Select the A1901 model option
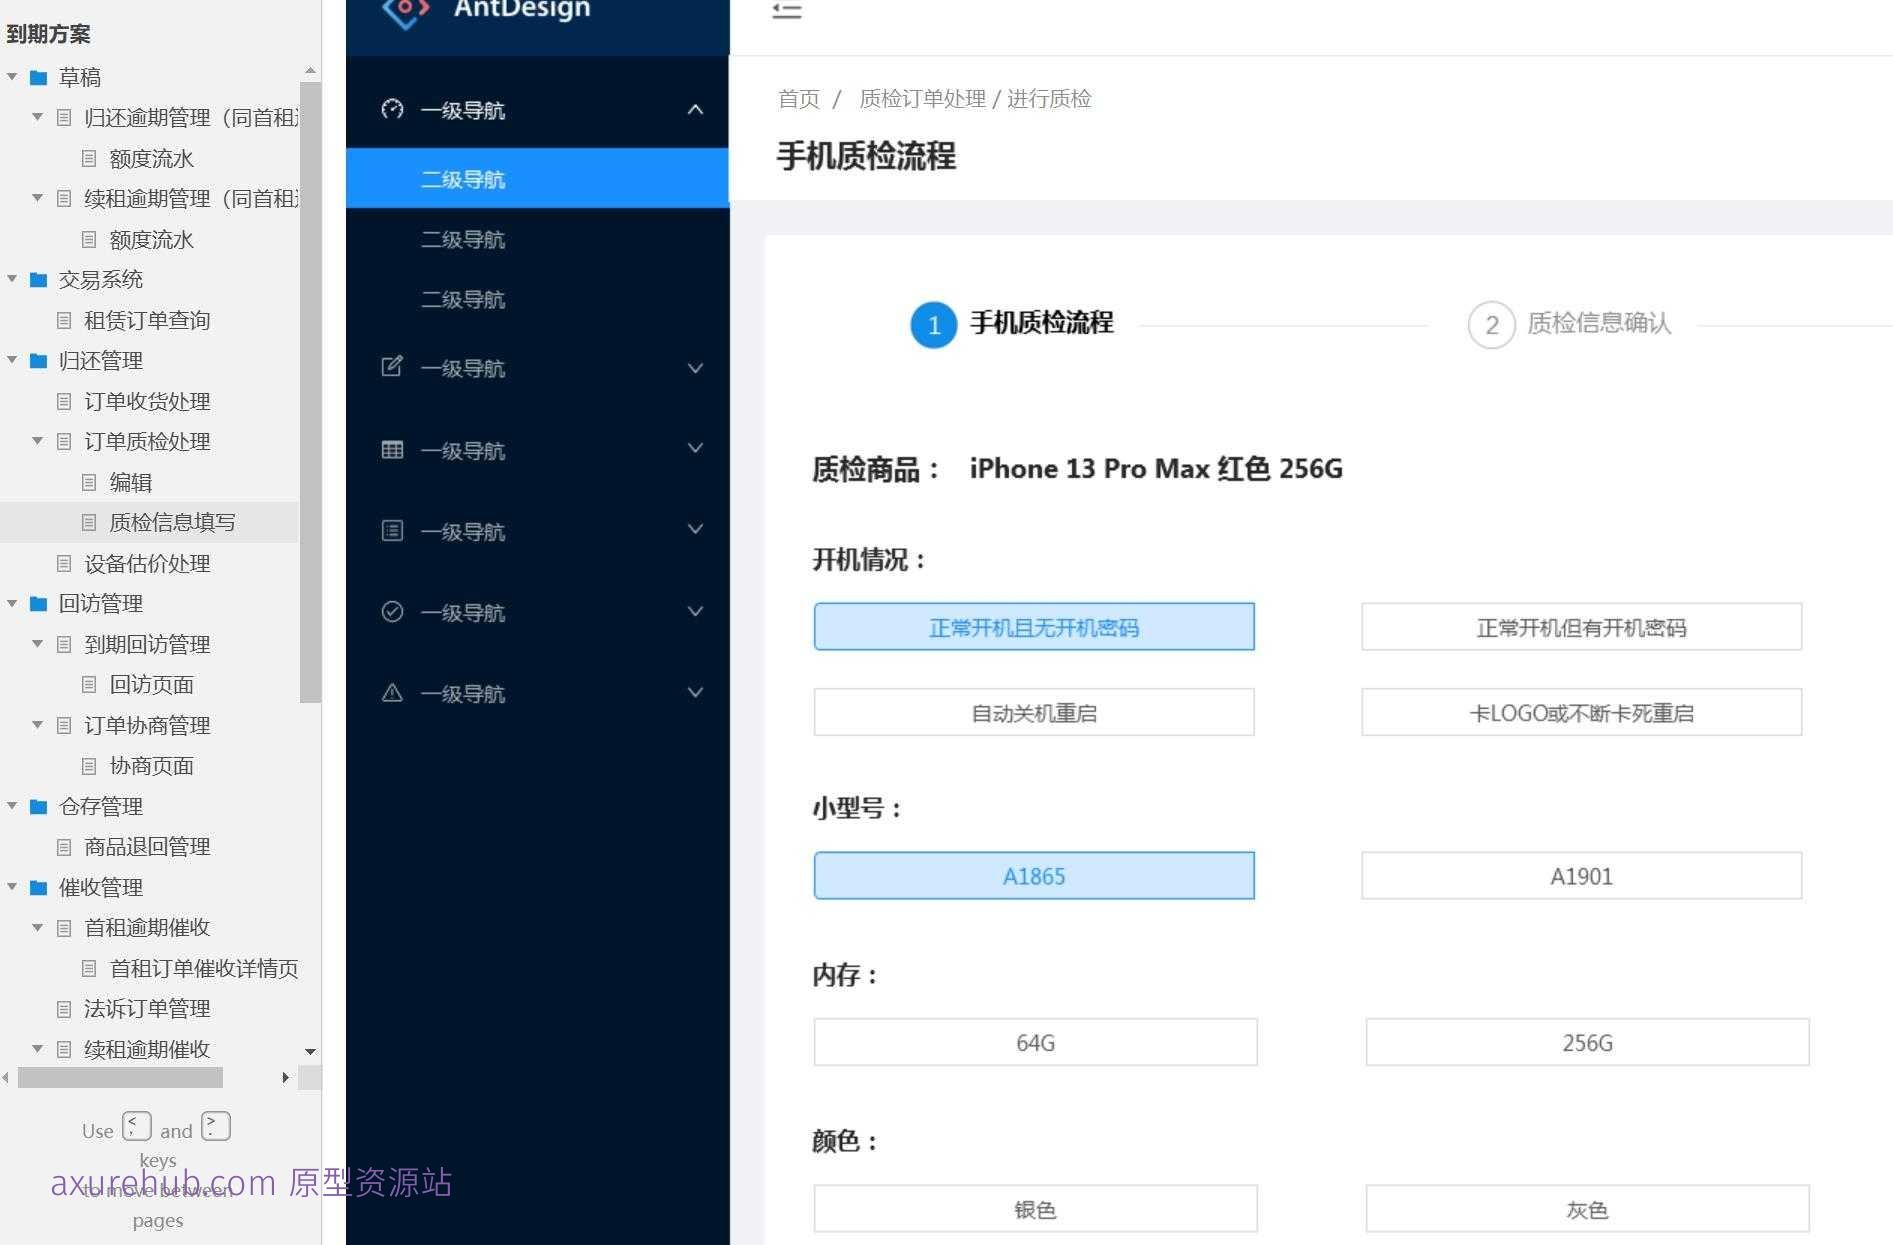Viewport: 1893px width, 1245px height. coord(1580,875)
